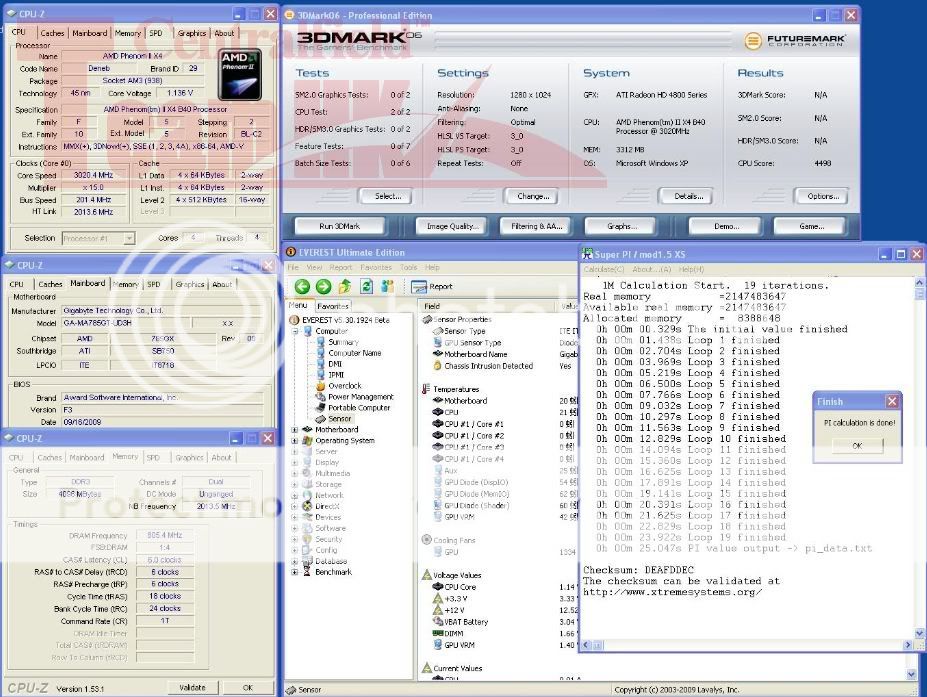
Task: Select the Overclock item in EVEREST tree
Action: point(345,386)
